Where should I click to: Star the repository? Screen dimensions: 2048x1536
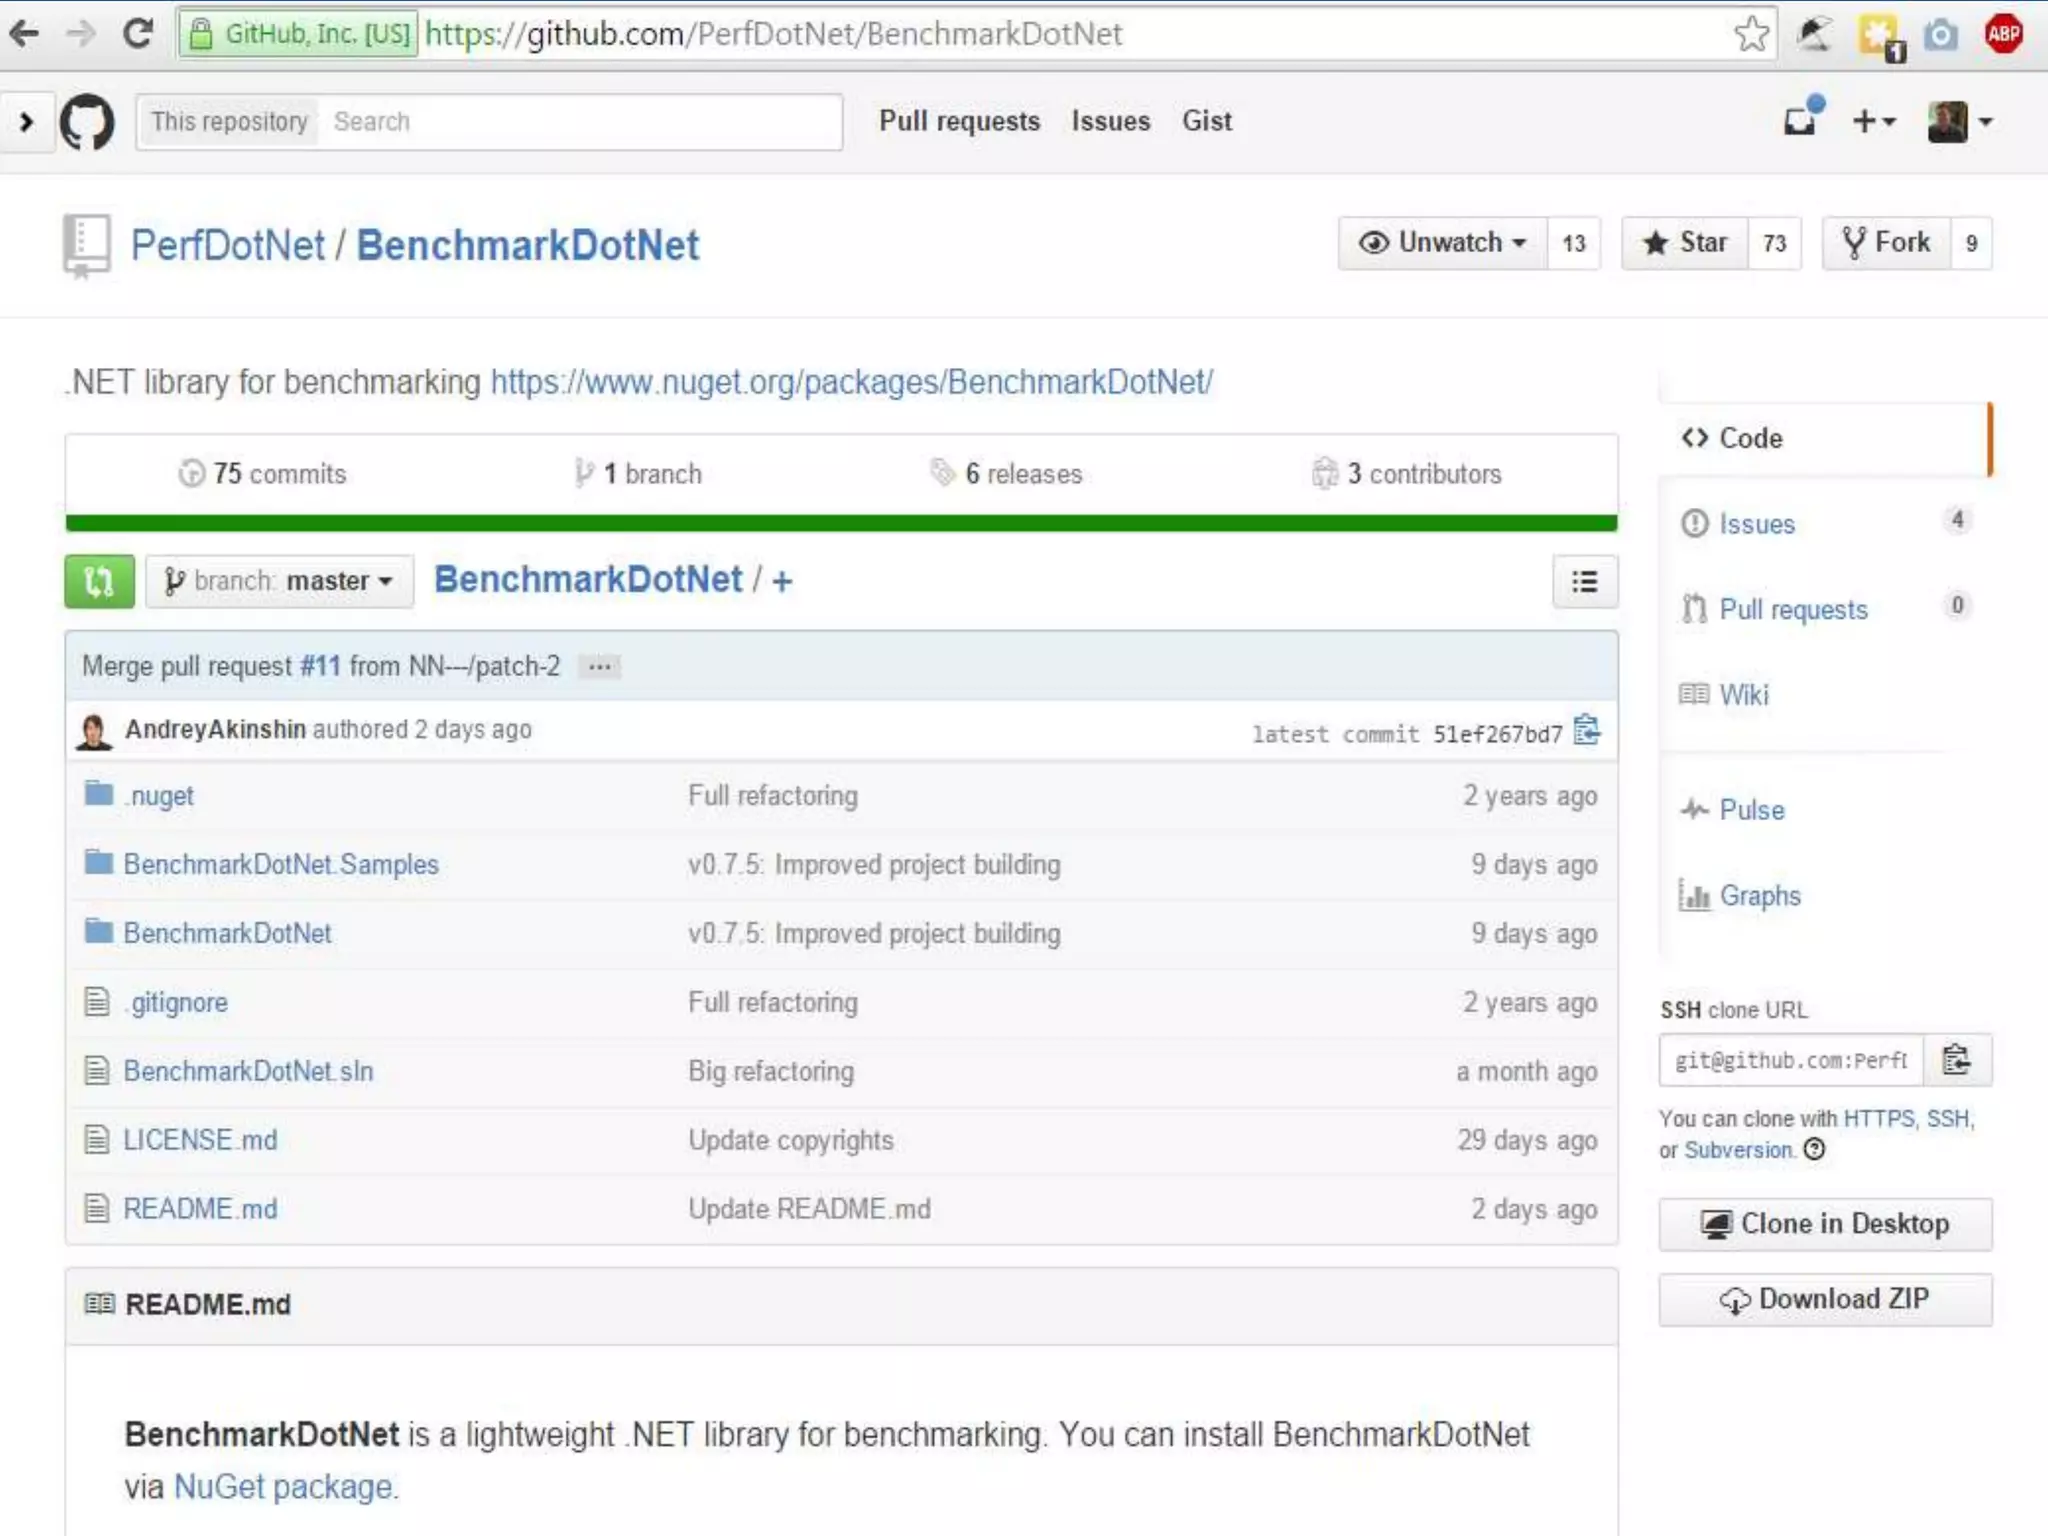coord(1685,243)
